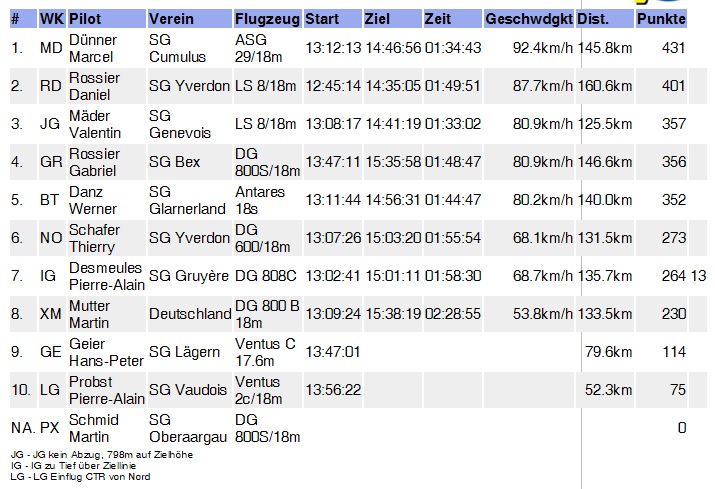Click the SG Bex club cell

coord(175,162)
